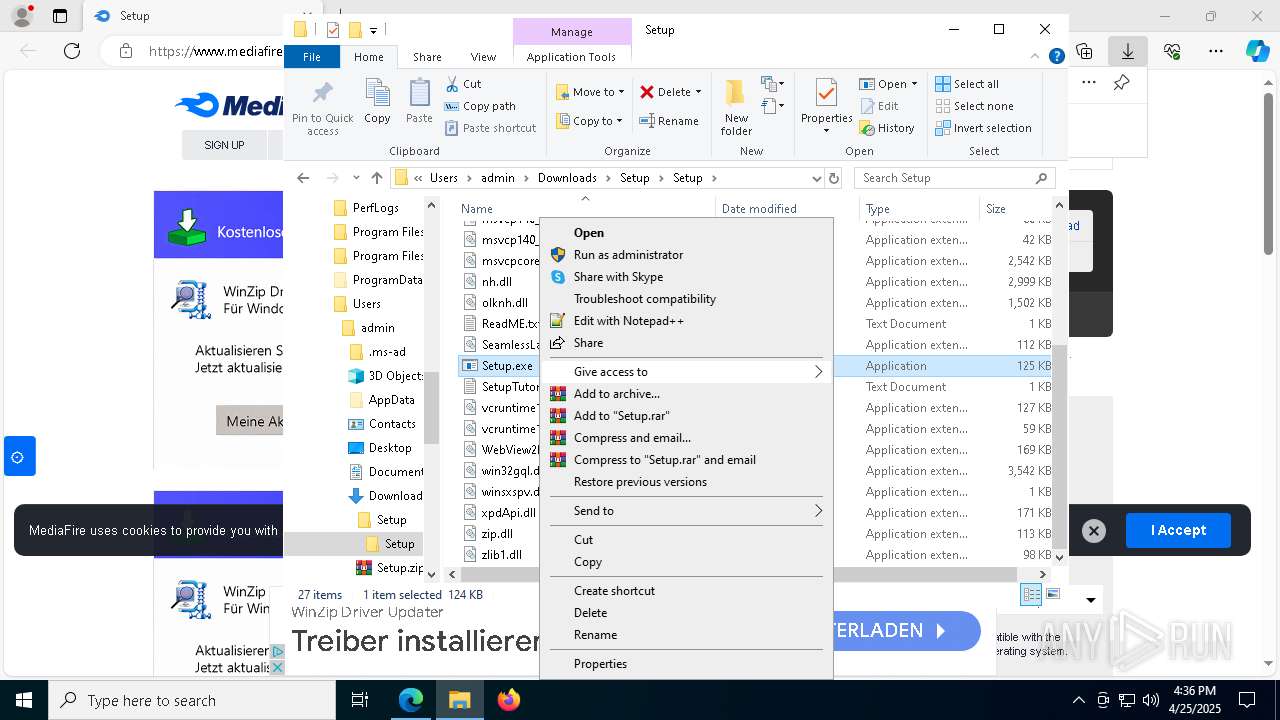Click the Paste ribbon icon
Screen dimensions: 1280x720
pyautogui.click(x=419, y=102)
